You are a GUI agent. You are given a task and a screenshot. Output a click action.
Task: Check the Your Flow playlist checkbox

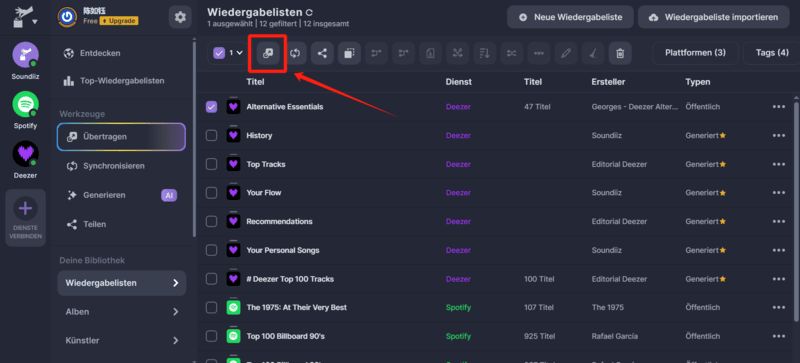pos(211,192)
